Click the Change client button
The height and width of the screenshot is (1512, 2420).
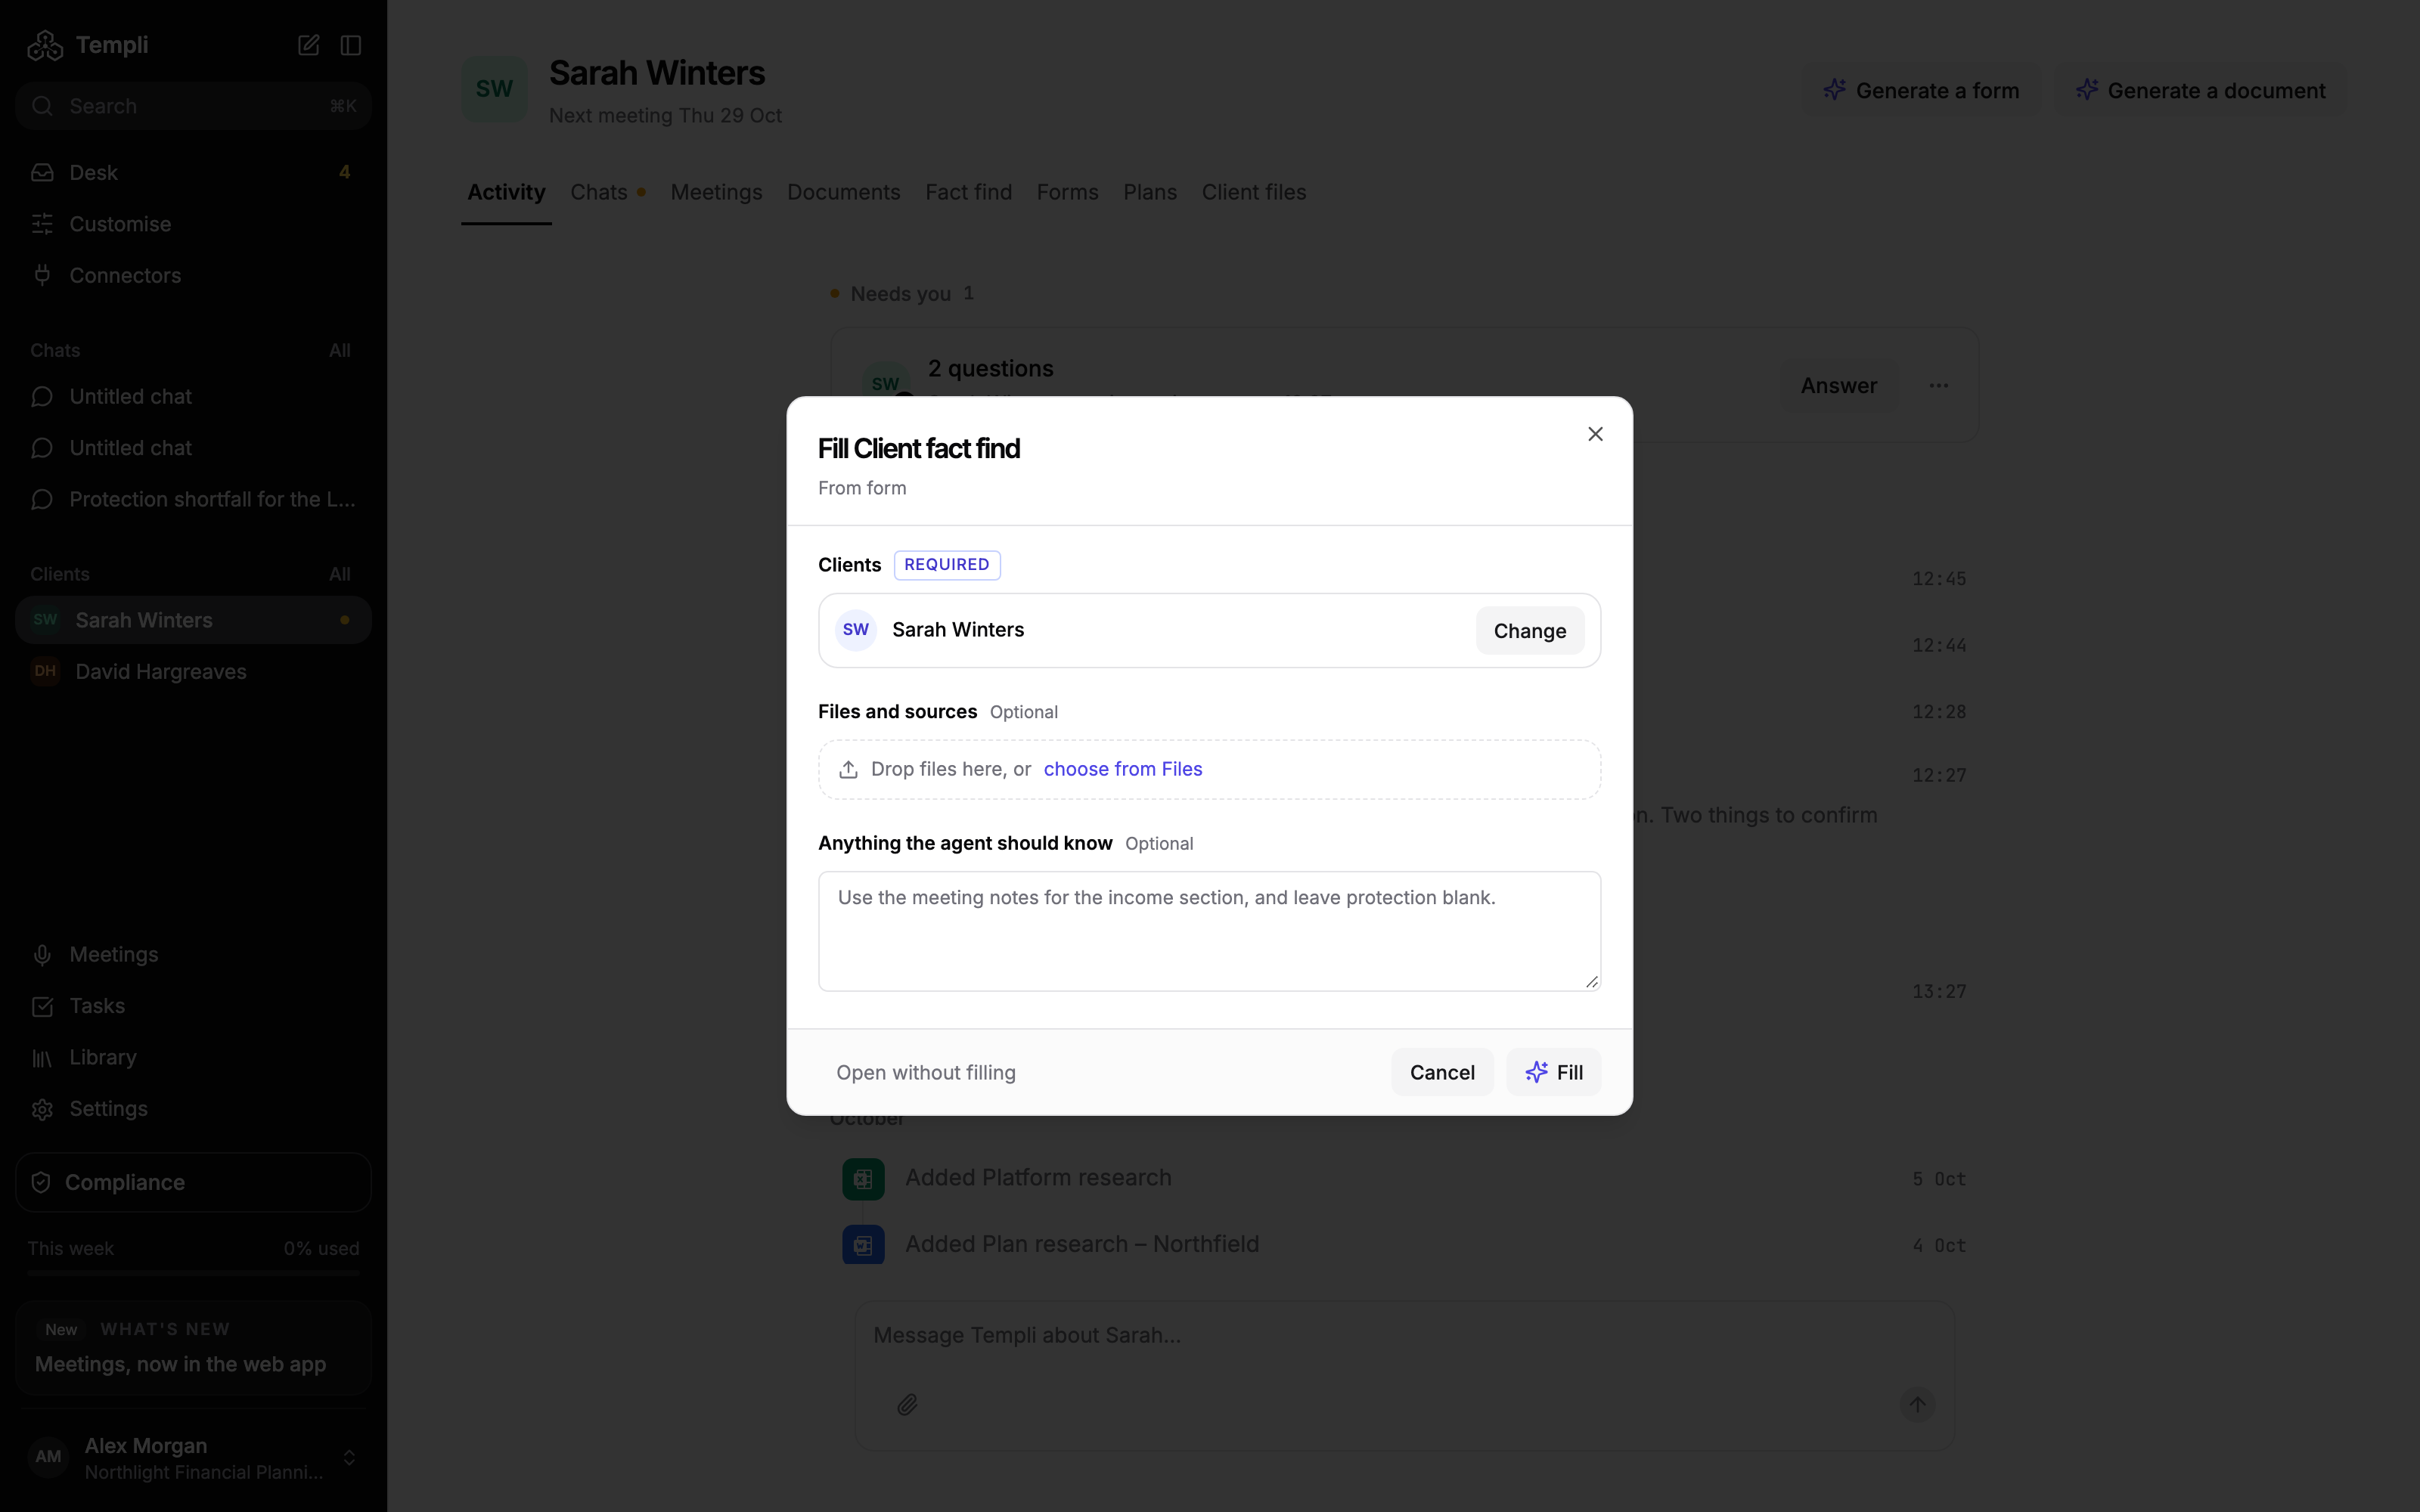[x=1529, y=631]
